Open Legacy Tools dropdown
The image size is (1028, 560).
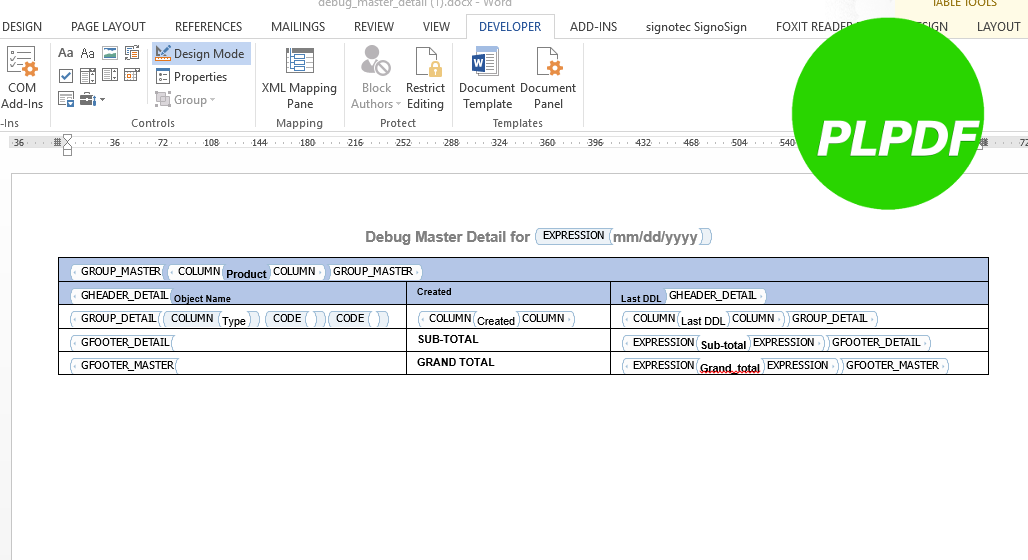92,99
